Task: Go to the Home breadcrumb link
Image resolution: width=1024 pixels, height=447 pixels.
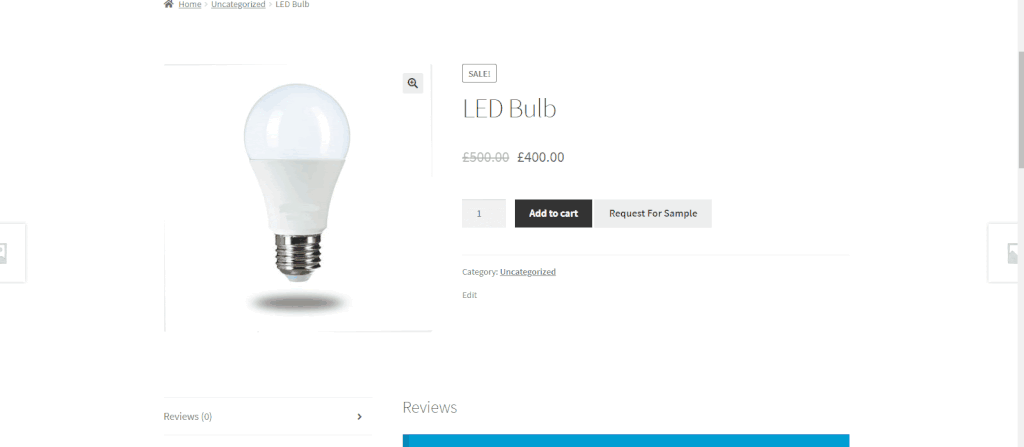Action: [x=189, y=5]
